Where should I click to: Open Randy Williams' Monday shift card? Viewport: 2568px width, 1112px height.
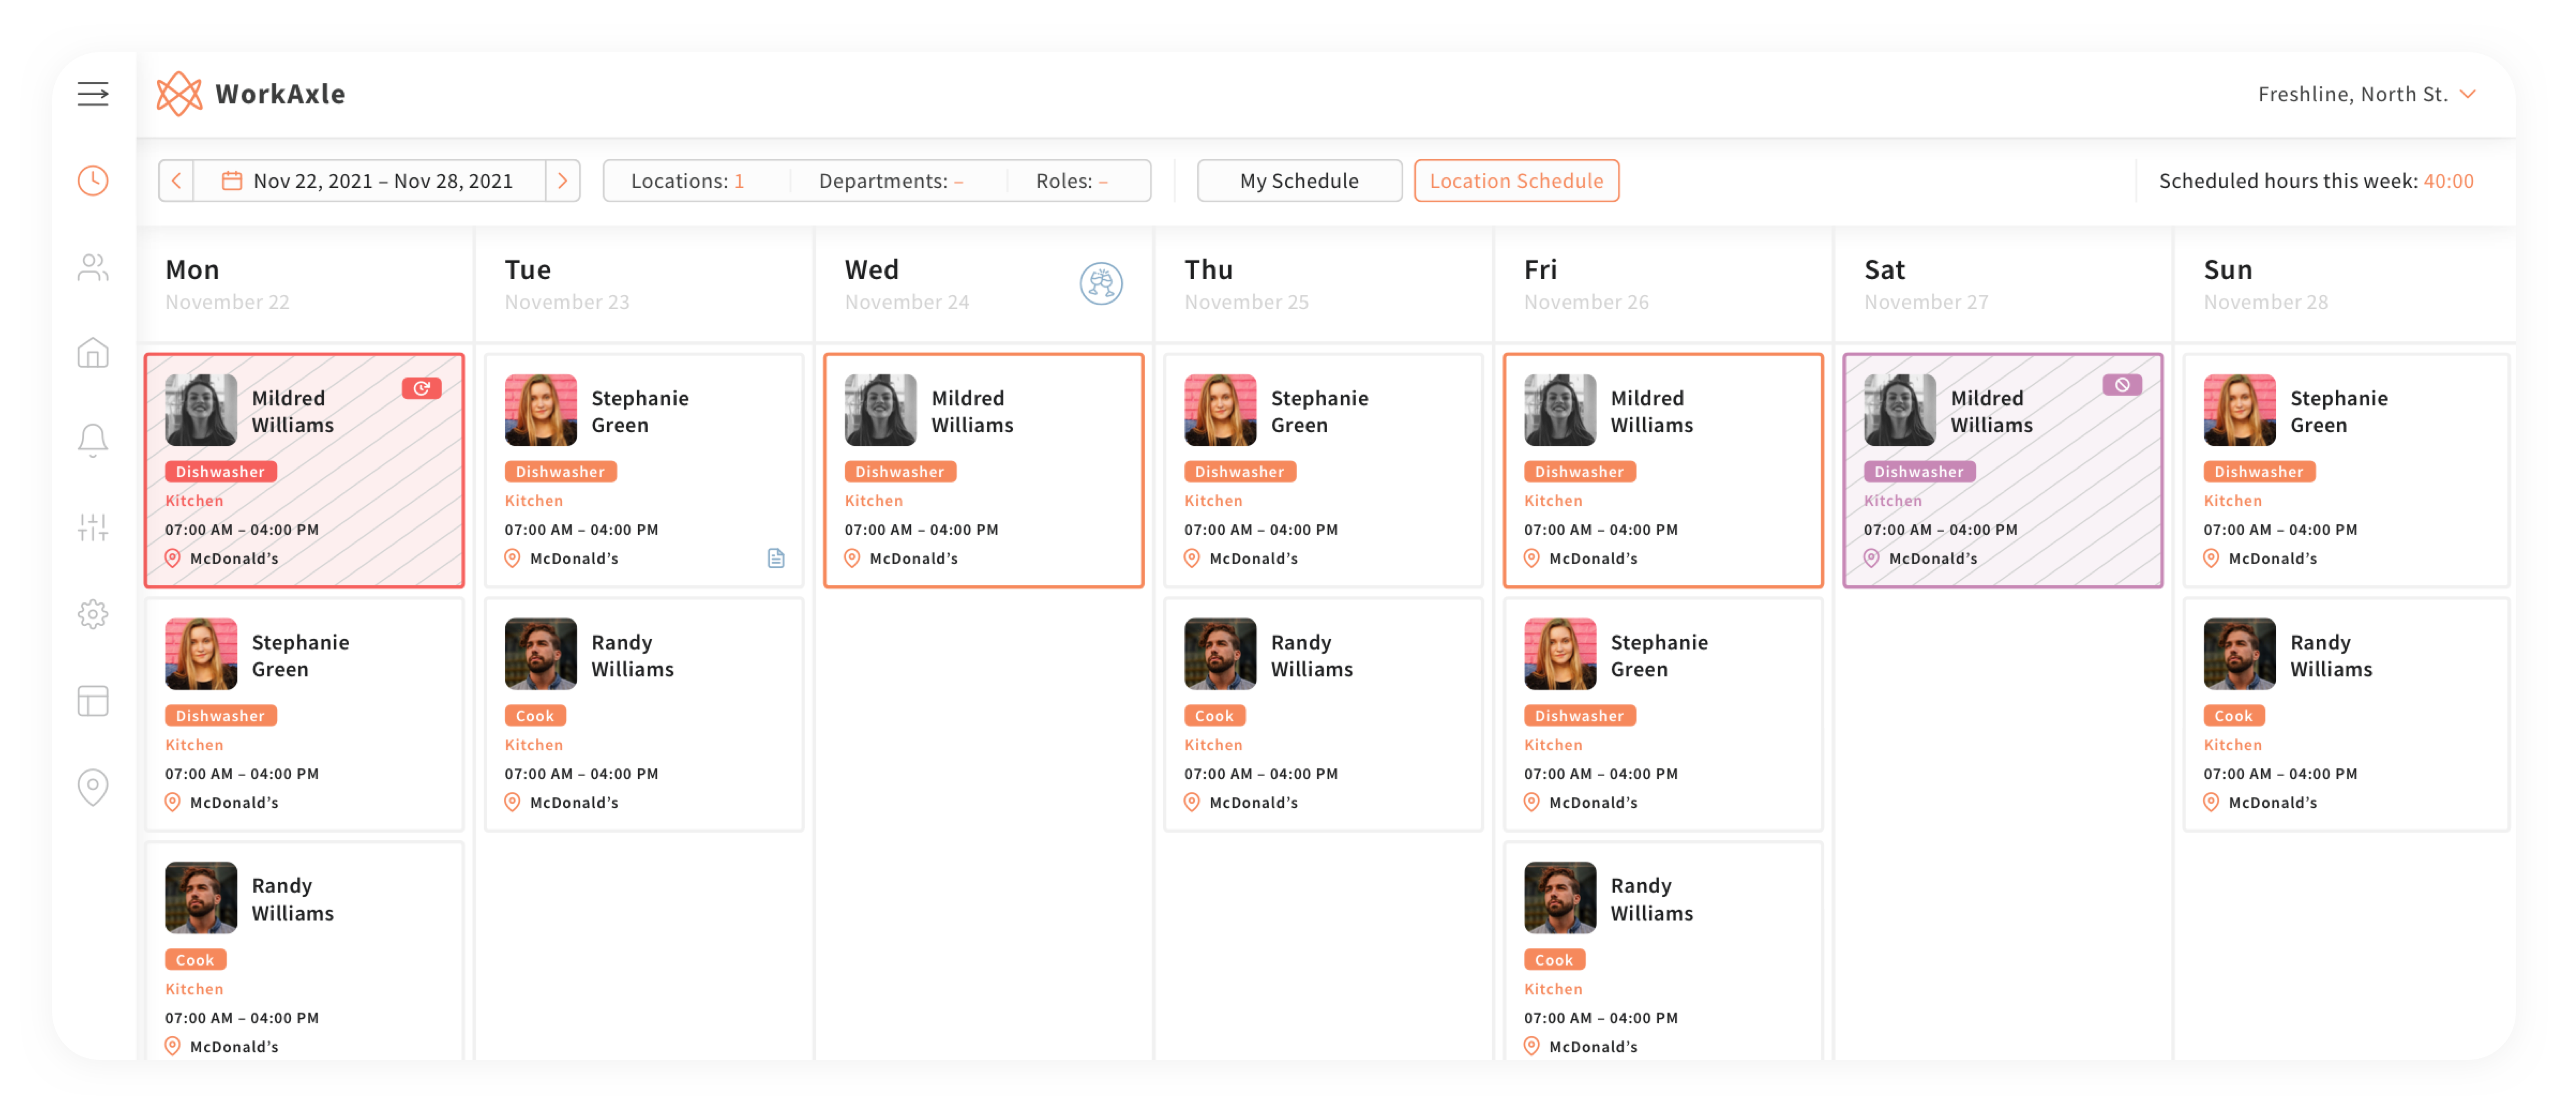304,951
